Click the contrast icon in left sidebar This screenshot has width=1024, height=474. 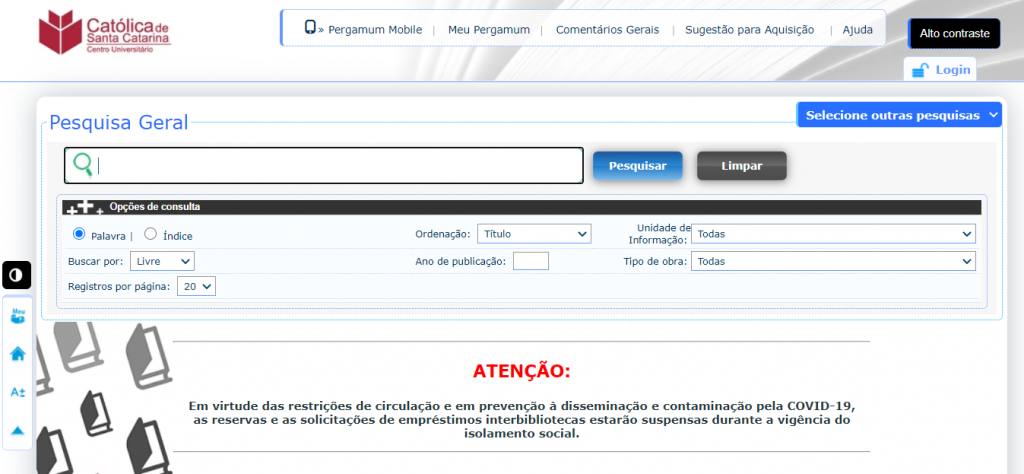[17, 275]
